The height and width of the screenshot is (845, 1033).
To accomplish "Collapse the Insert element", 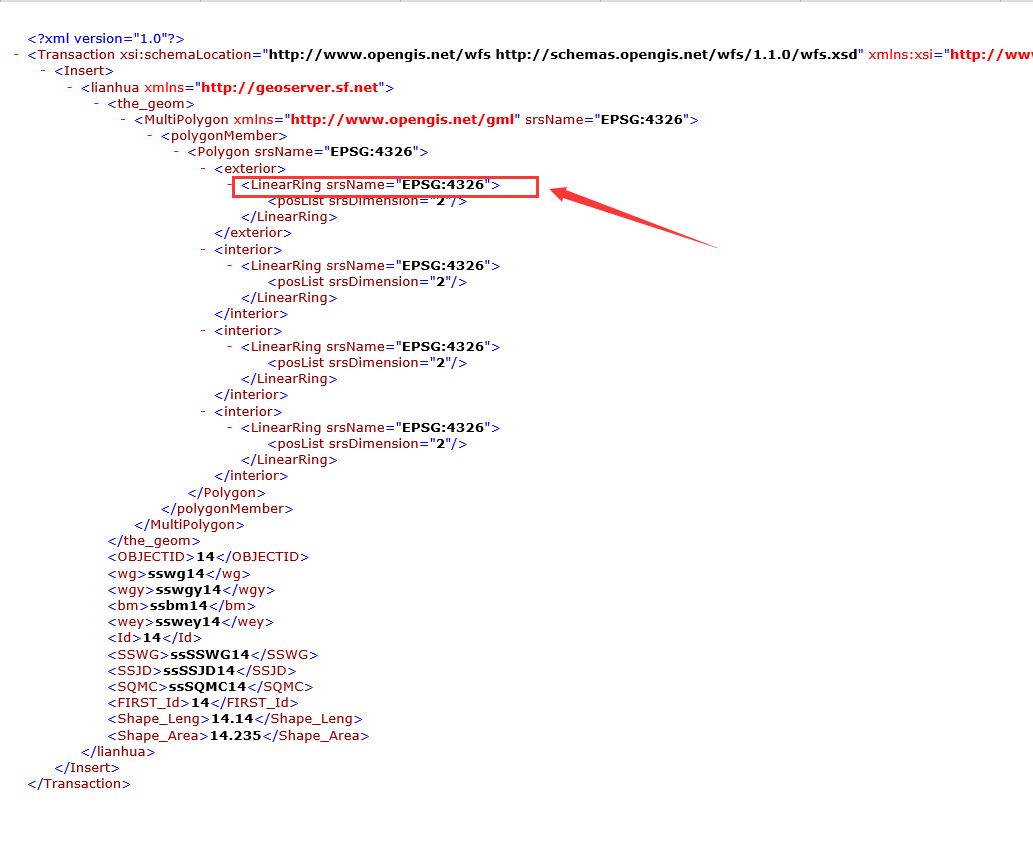I will [43, 70].
